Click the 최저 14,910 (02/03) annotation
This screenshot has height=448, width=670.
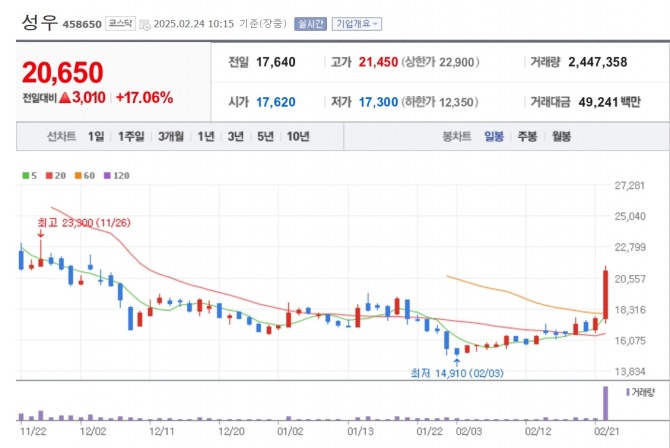point(457,373)
